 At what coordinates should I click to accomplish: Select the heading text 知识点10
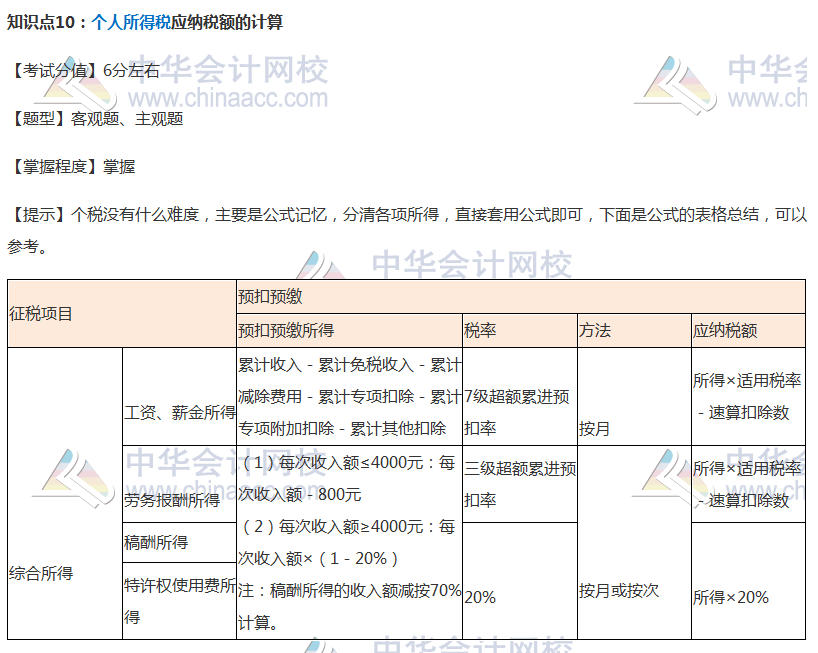[41, 22]
